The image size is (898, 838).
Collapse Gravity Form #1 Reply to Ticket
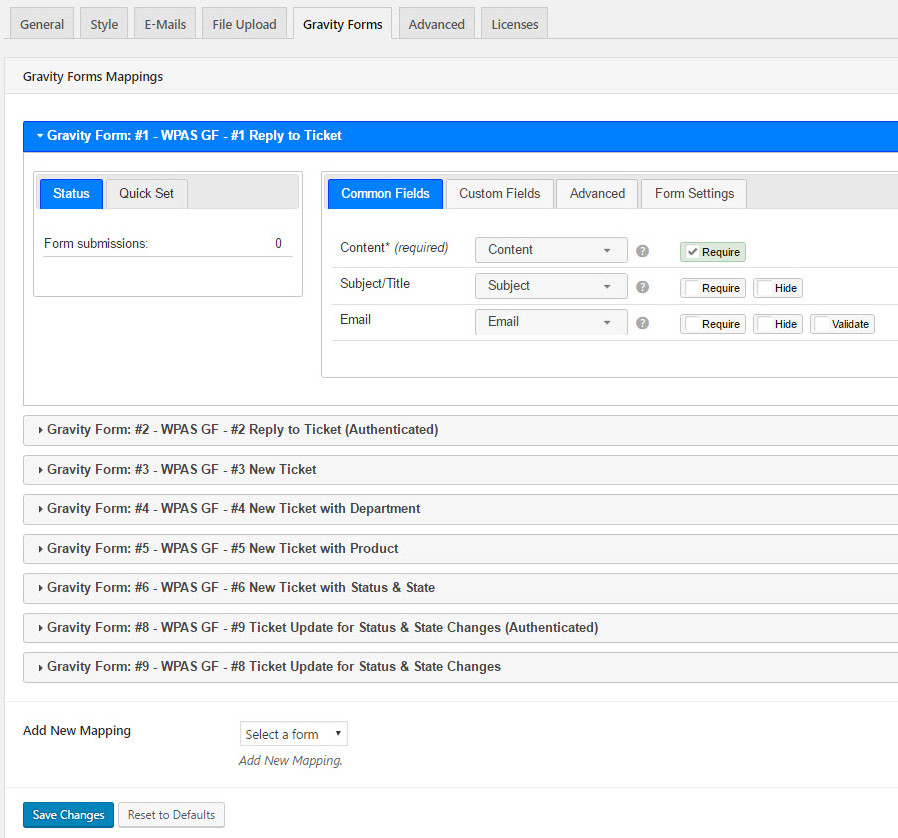[460, 136]
